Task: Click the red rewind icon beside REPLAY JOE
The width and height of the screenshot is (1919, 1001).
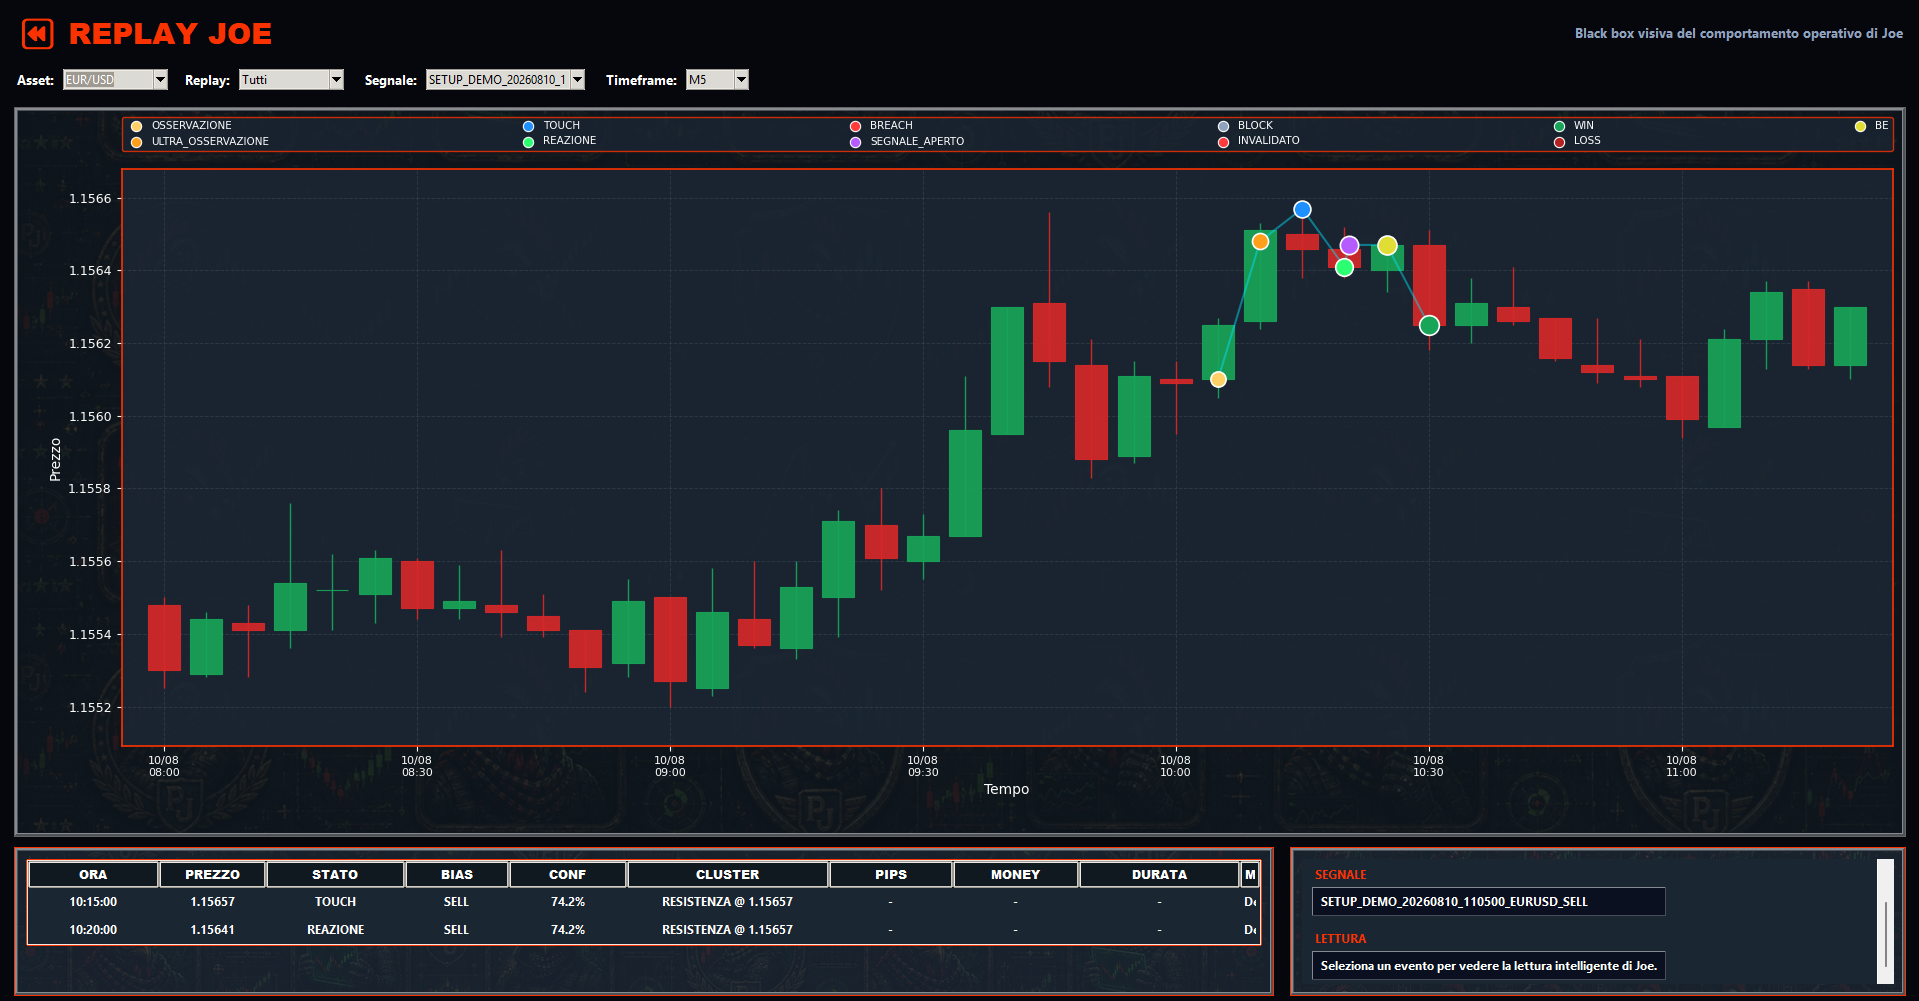Action: click(x=38, y=34)
